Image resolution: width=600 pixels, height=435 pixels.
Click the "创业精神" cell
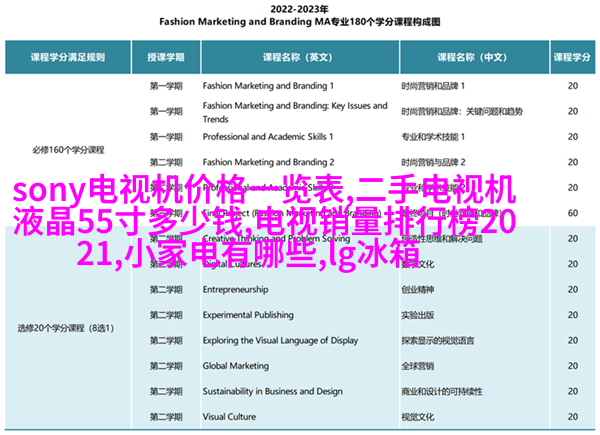click(417, 290)
